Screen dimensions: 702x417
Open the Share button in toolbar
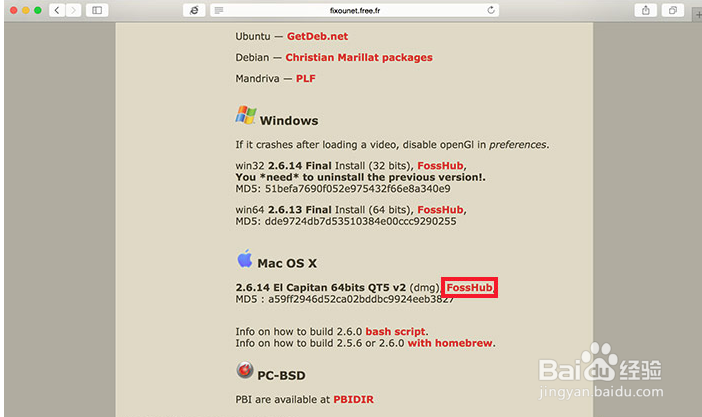tap(646, 10)
